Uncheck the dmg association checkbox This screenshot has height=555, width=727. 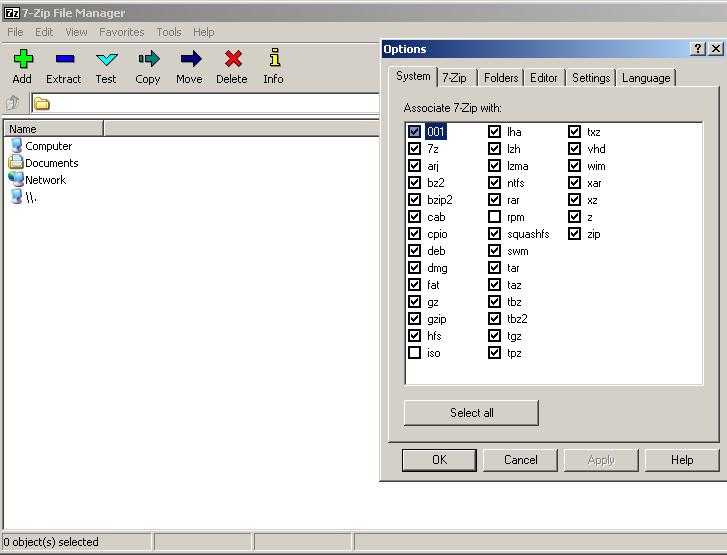pyautogui.click(x=415, y=268)
